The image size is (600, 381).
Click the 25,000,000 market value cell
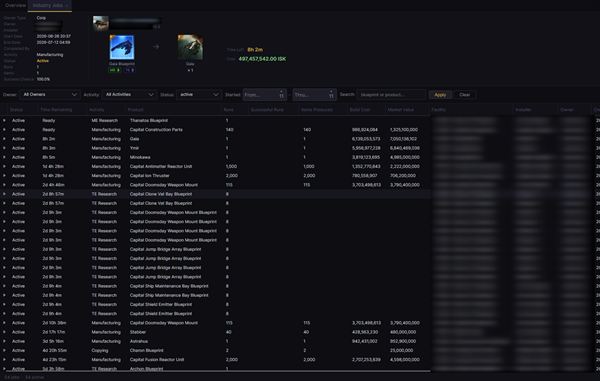click(401, 350)
